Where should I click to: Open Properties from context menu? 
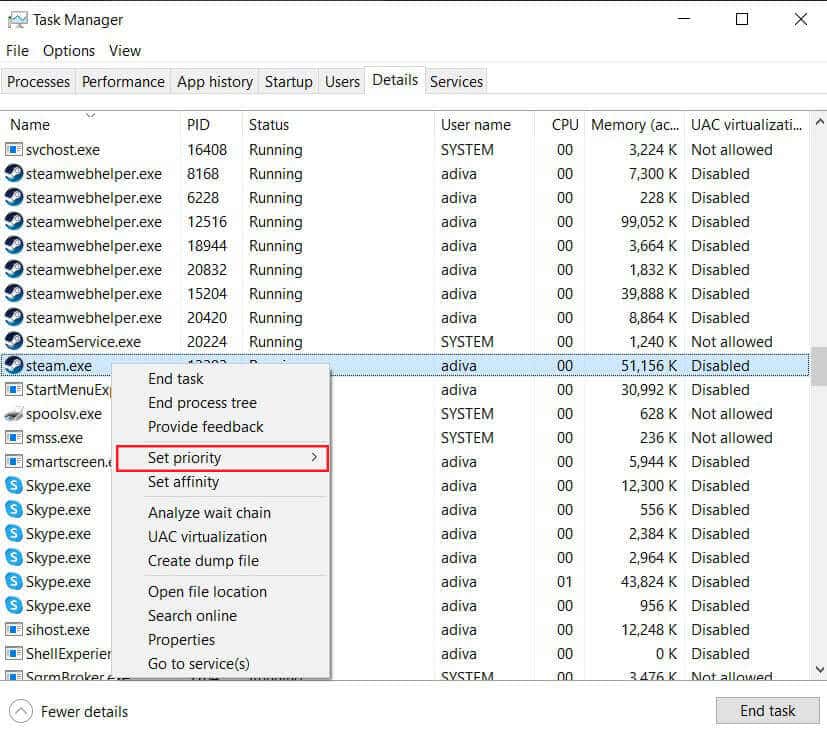coord(181,640)
